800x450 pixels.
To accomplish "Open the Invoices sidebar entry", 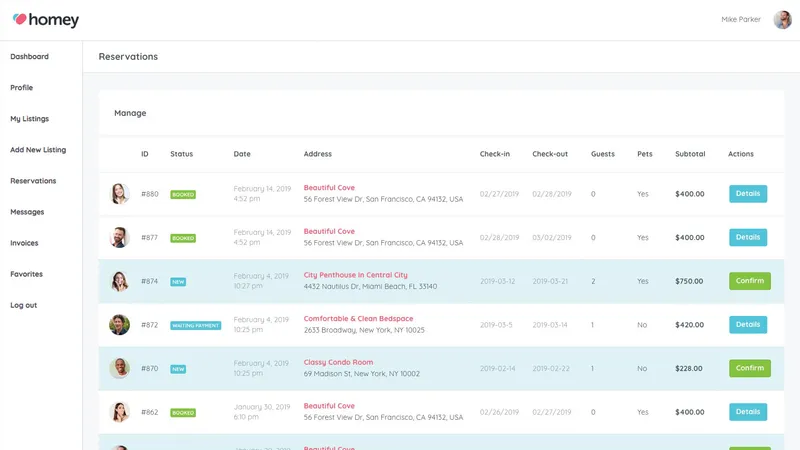I will coord(24,243).
